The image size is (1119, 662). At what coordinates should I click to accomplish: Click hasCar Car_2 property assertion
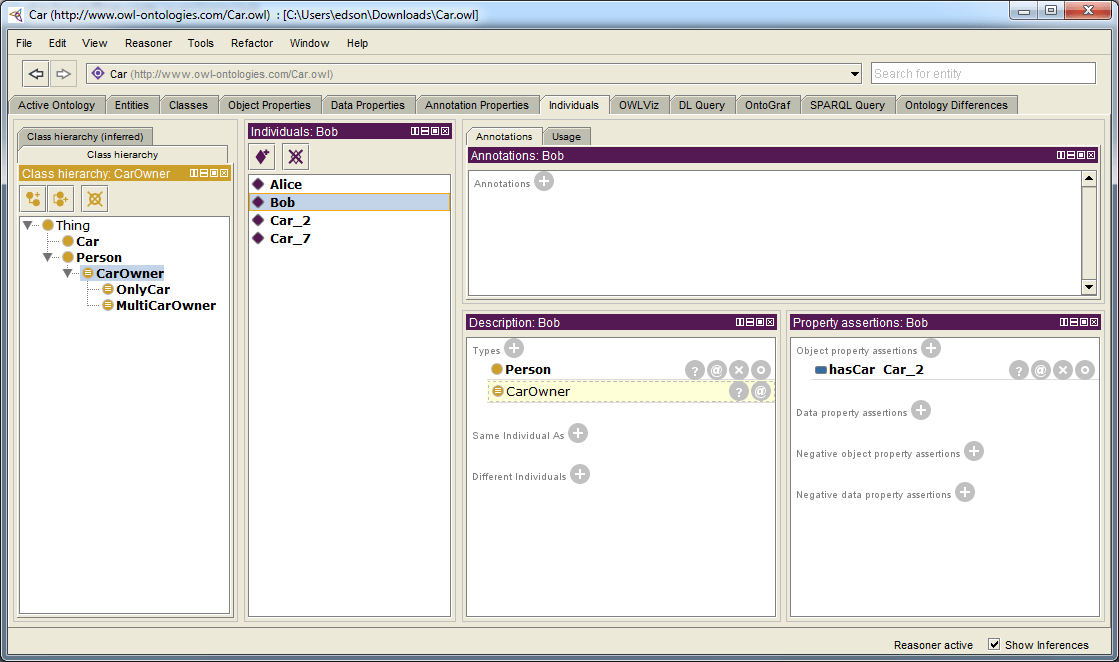[x=876, y=370]
